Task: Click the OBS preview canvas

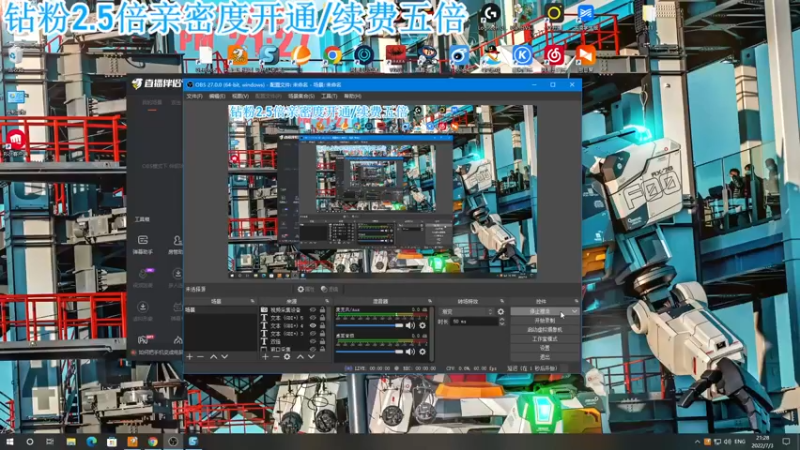Action: 382,192
